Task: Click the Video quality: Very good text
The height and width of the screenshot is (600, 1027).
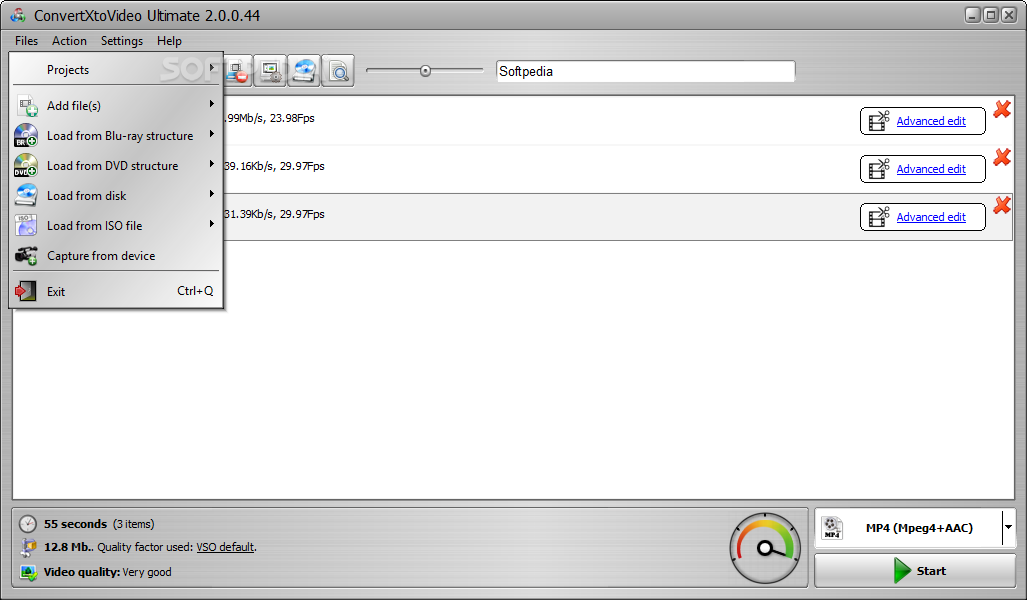Action: pyautogui.click(x=107, y=572)
